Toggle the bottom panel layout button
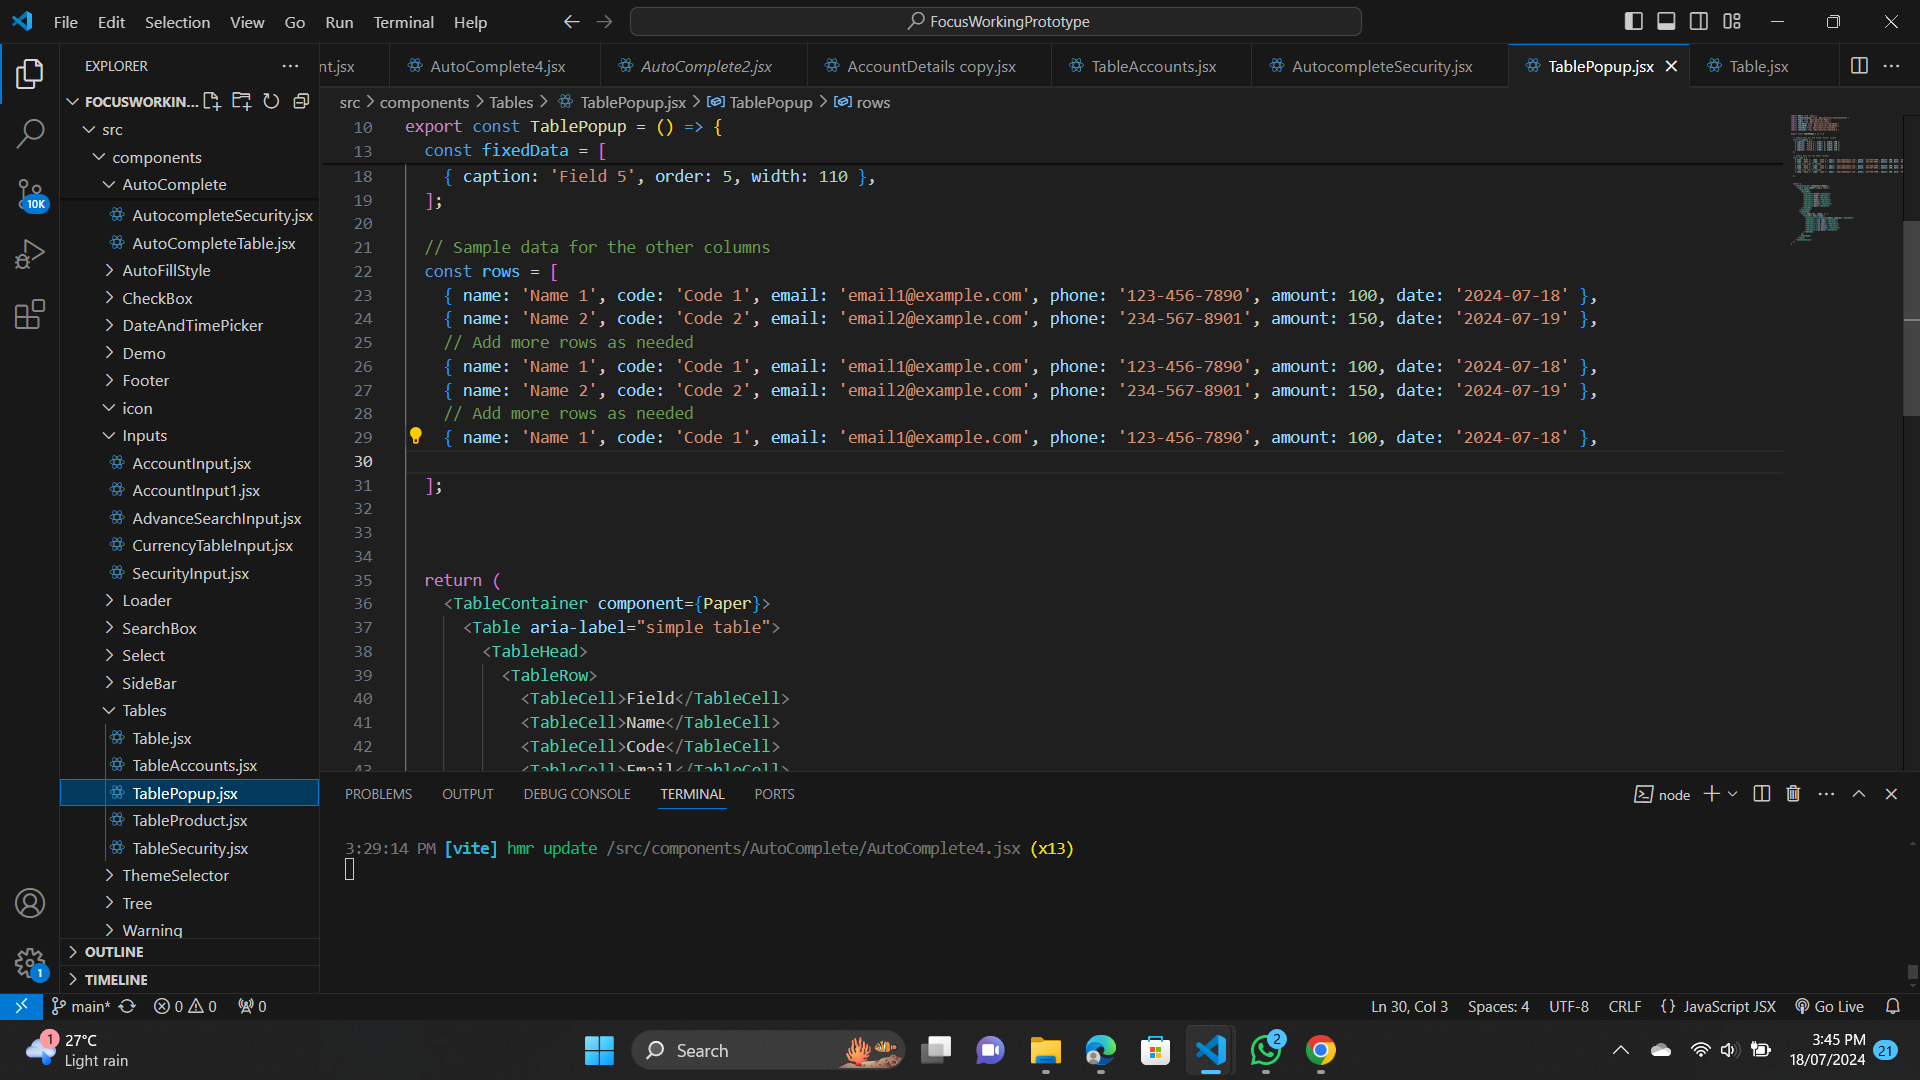The image size is (1920, 1080). pos(1666,21)
